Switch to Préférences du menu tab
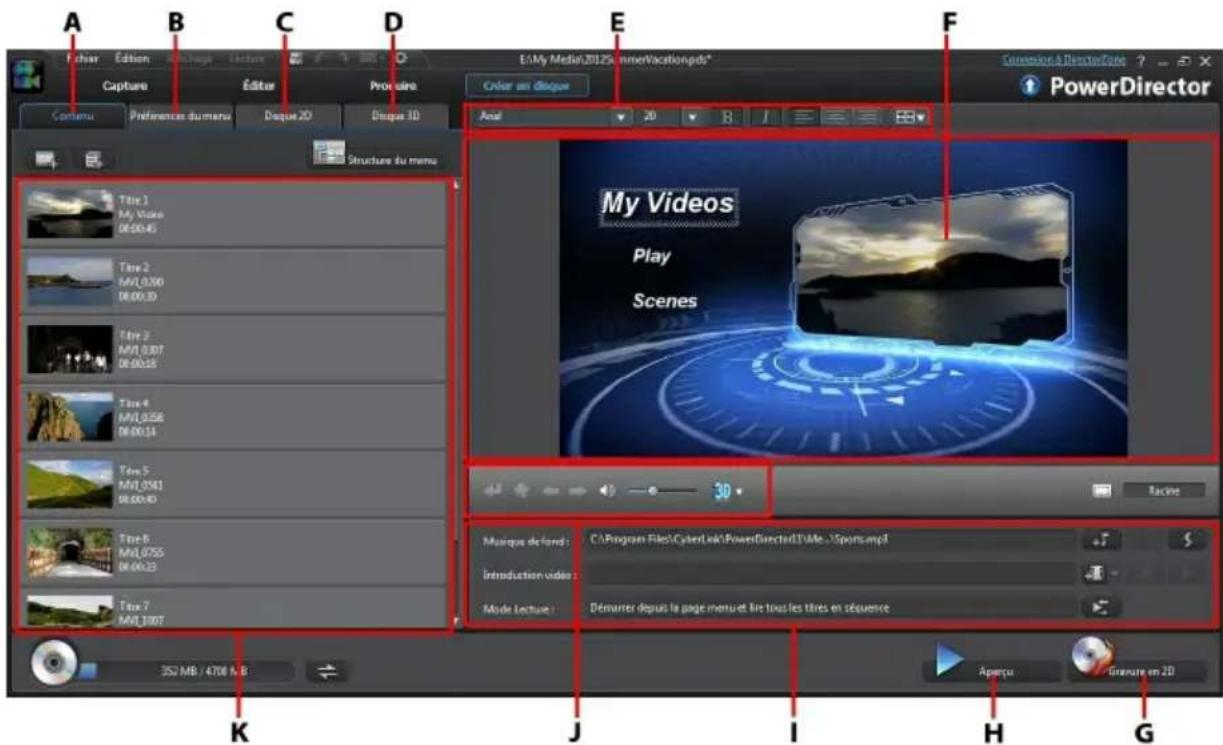The image size is (1223, 745). click(x=180, y=116)
